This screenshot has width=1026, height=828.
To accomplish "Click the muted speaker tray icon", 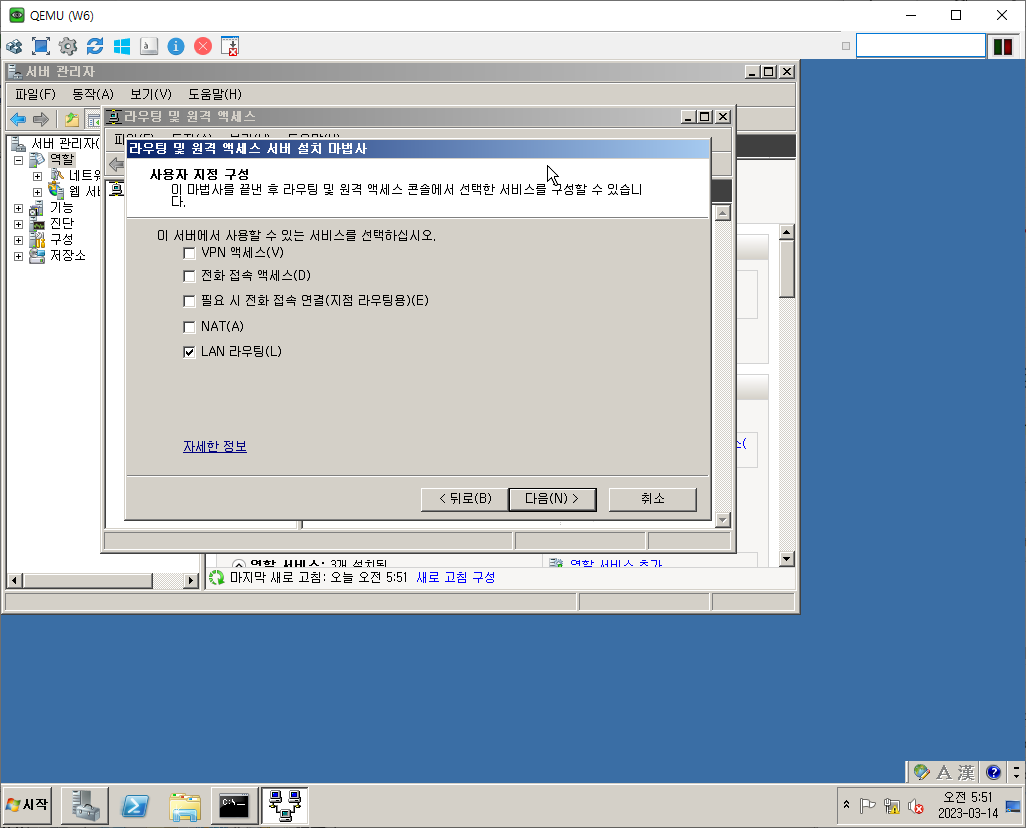I will point(915,806).
